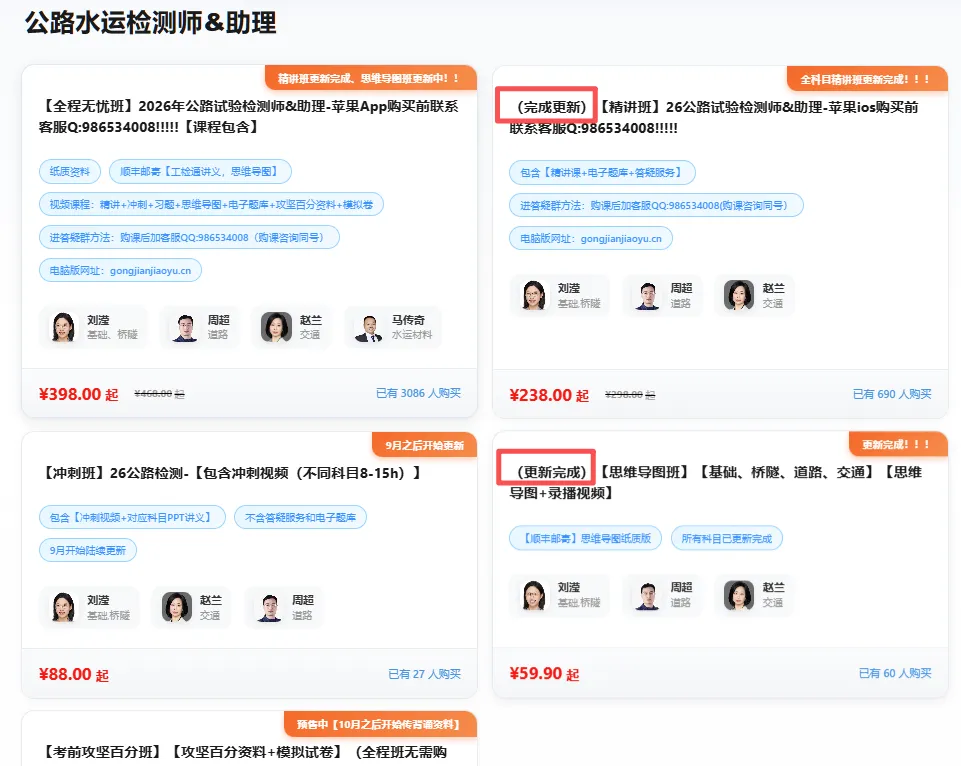961x766 pixels.
Task: Select teacher 周超 avatar in 精讲班 card
Action: (647, 295)
